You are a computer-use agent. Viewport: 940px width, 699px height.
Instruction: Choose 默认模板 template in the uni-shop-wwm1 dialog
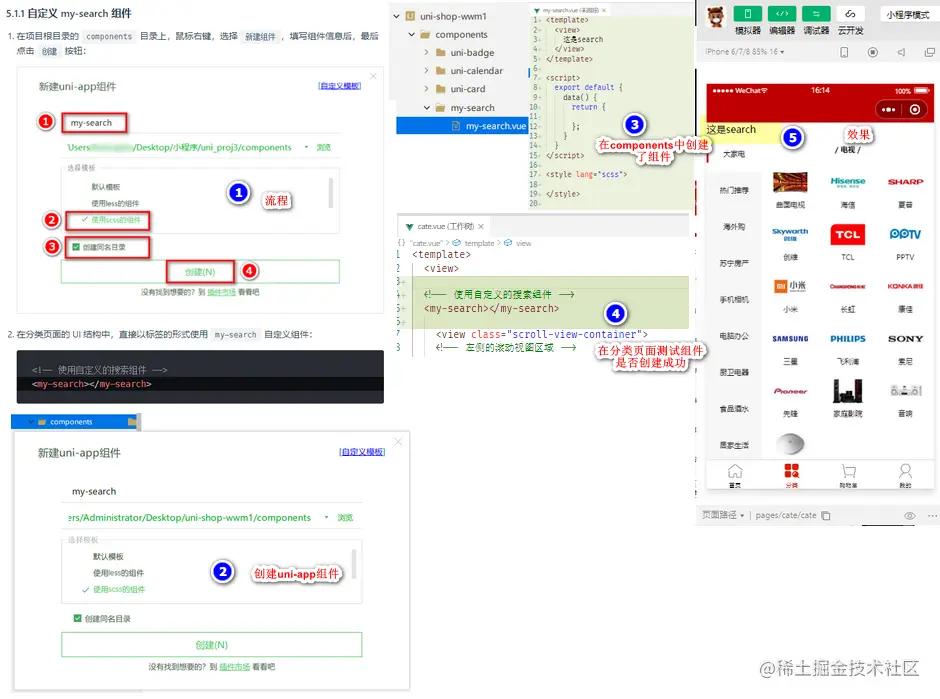[108, 557]
